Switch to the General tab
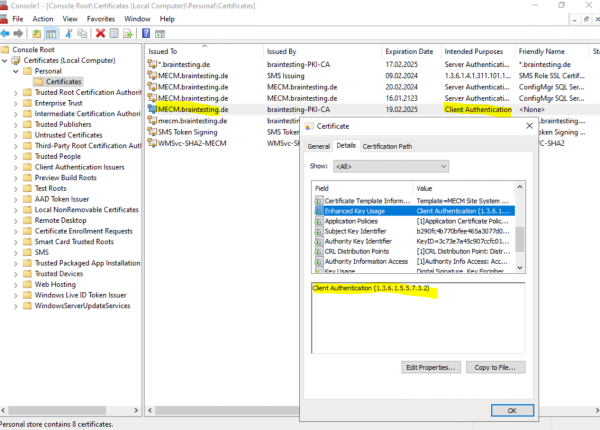This screenshot has width=600, height=430. (318, 146)
